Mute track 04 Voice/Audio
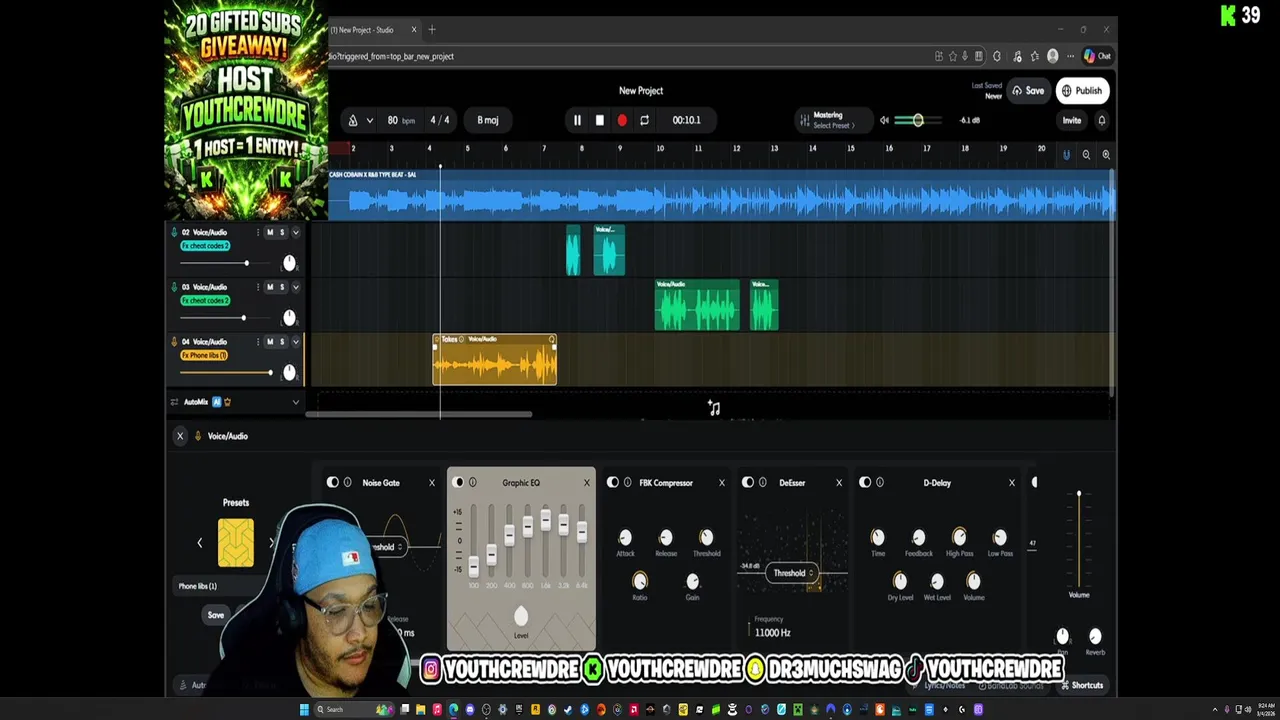 point(269,342)
